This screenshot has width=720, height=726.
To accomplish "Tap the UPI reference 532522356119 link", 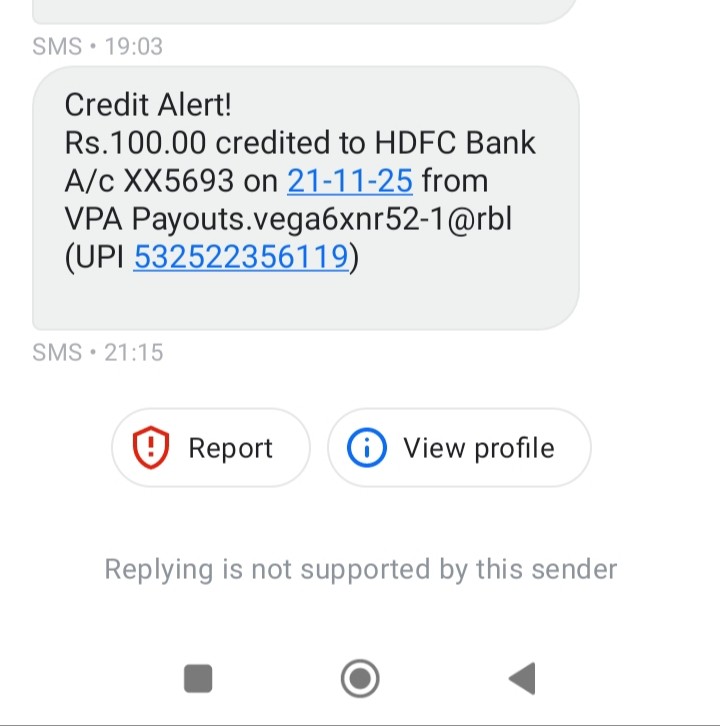I will pos(240,258).
